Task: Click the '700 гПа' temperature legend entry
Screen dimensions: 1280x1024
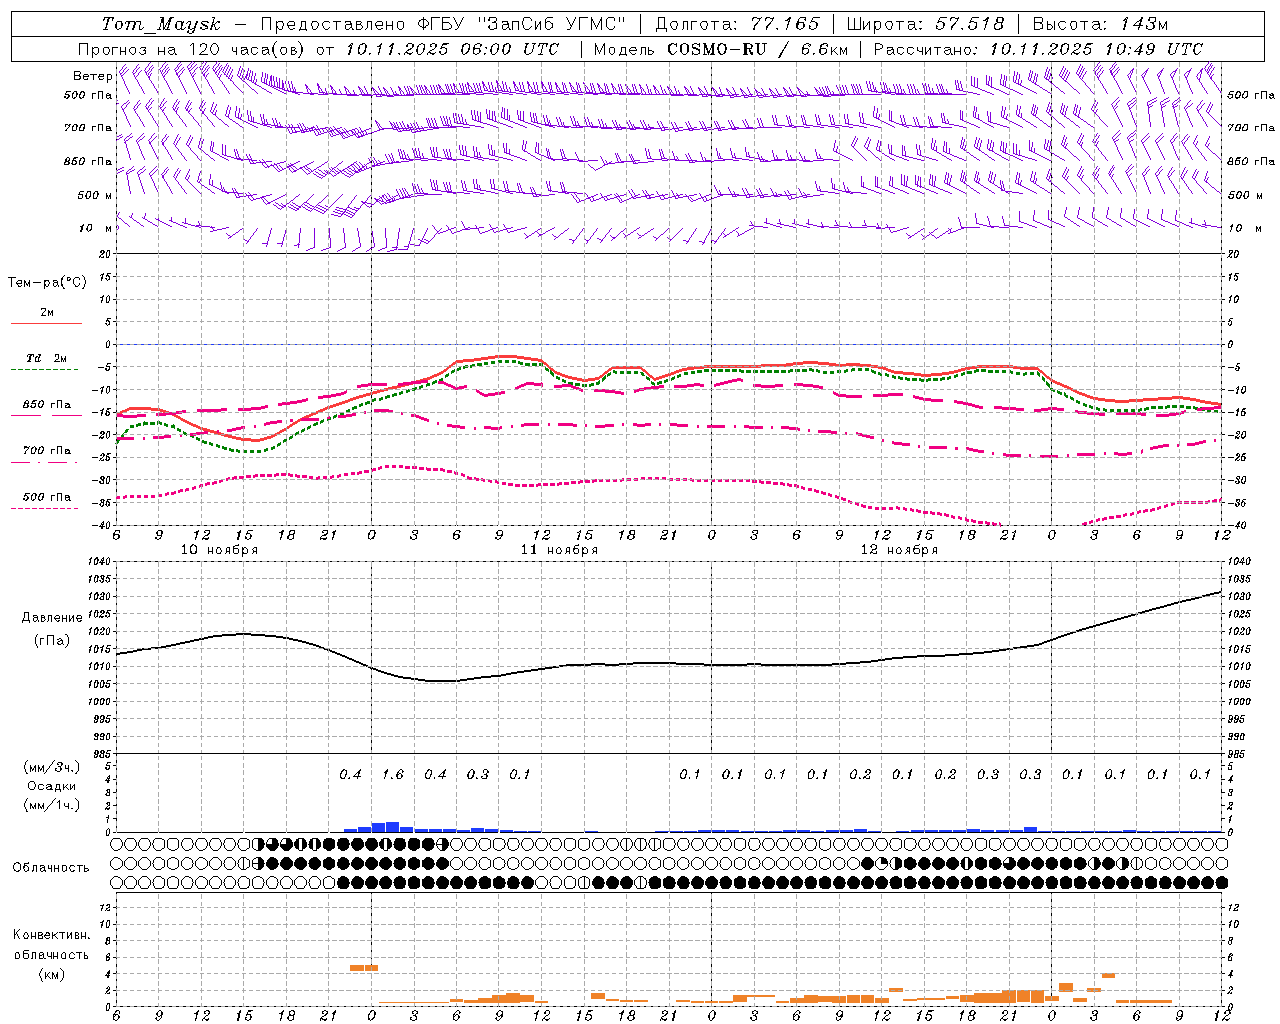Action: (47, 450)
